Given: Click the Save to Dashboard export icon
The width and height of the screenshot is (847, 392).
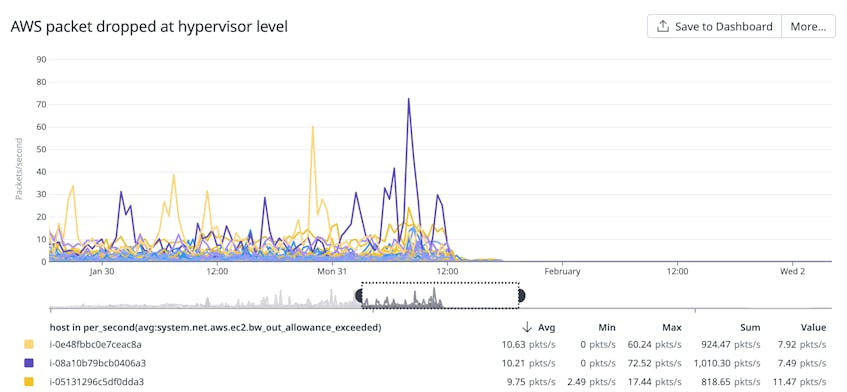Looking at the screenshot, I should click(663, 26).
